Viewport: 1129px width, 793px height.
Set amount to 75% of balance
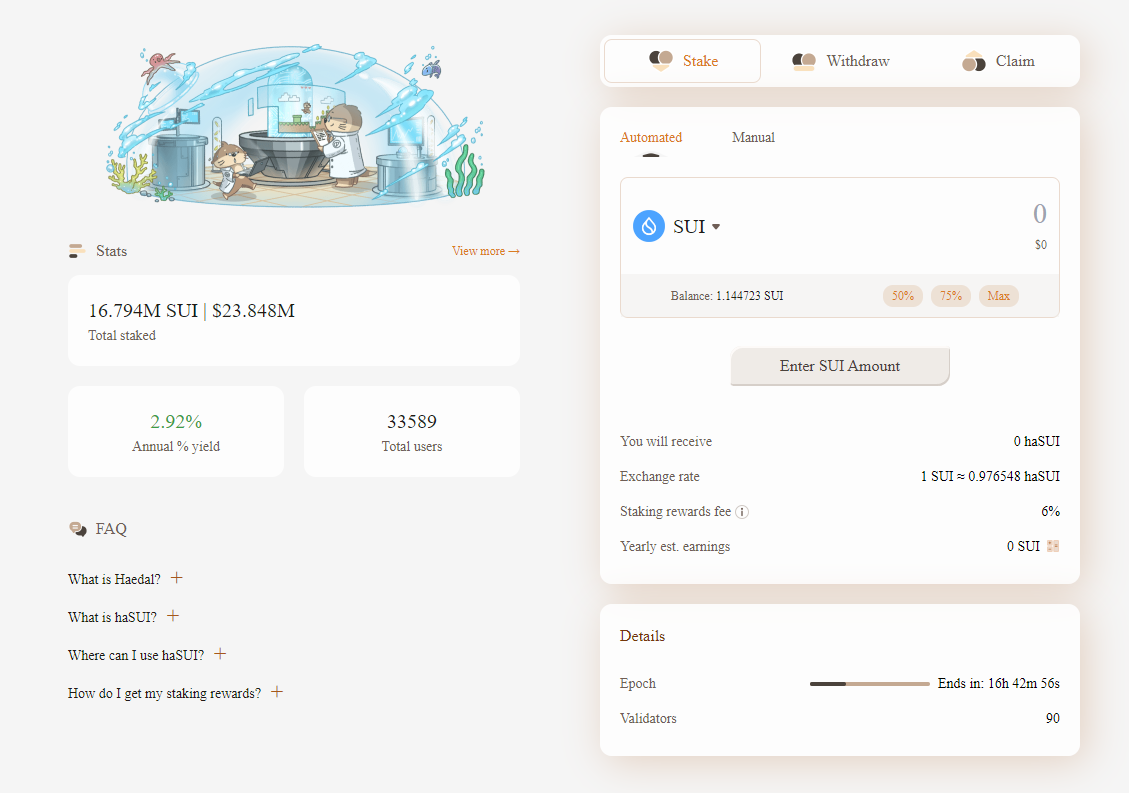(950, 296)
